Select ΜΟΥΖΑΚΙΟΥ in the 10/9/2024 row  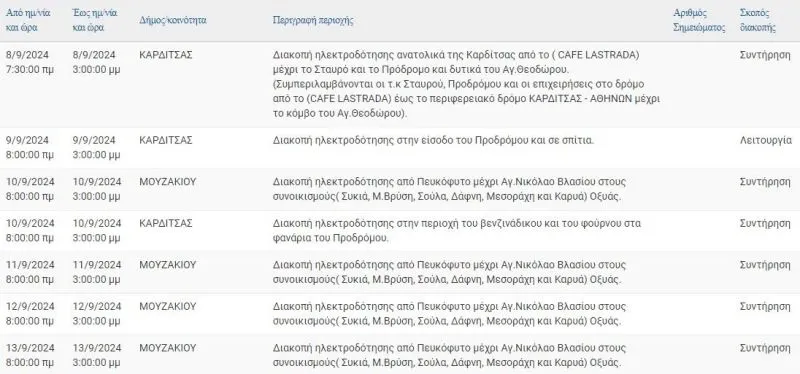[x=168, y=182]
